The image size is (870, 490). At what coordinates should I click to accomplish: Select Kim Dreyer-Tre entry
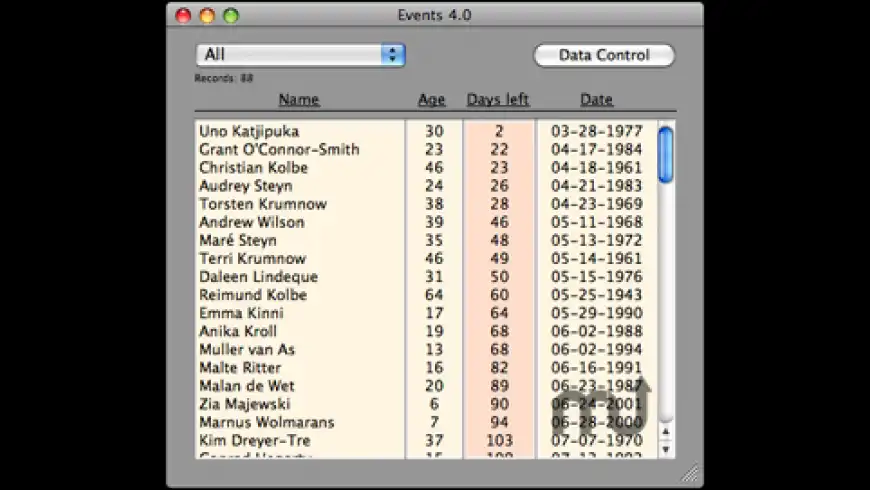(x=255, y=440)
